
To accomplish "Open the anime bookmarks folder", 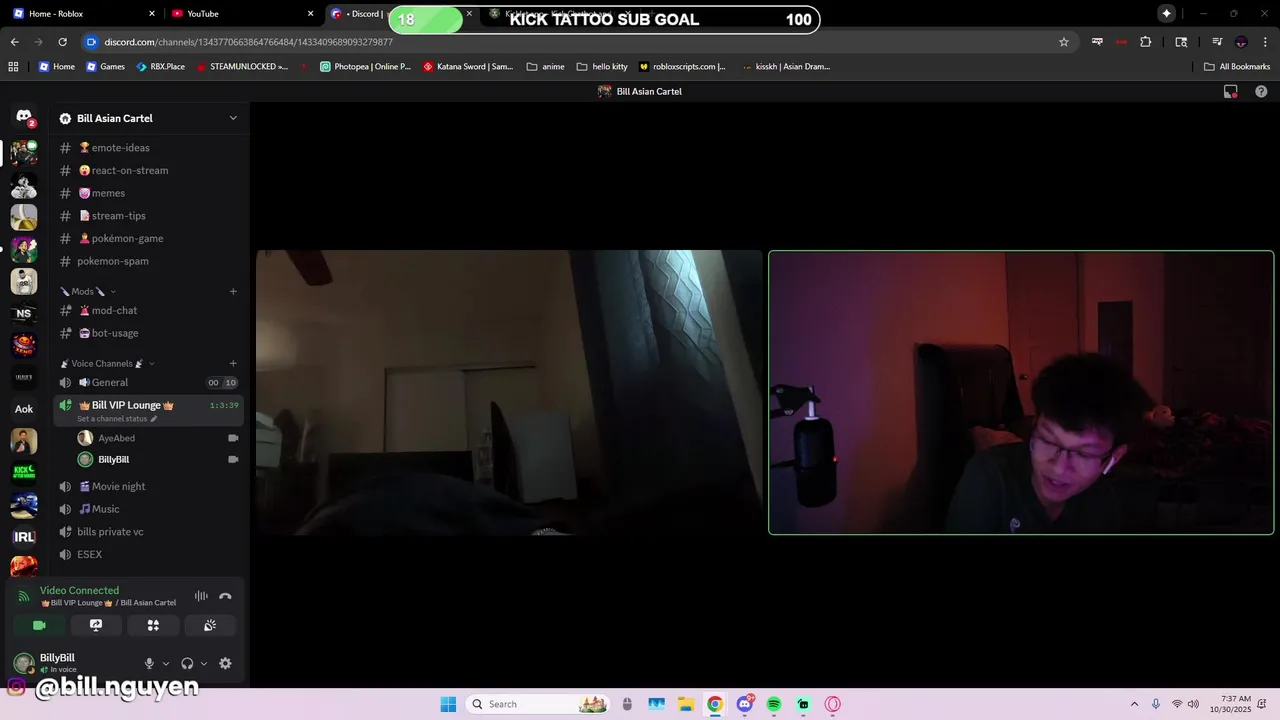I will point(545,67).
